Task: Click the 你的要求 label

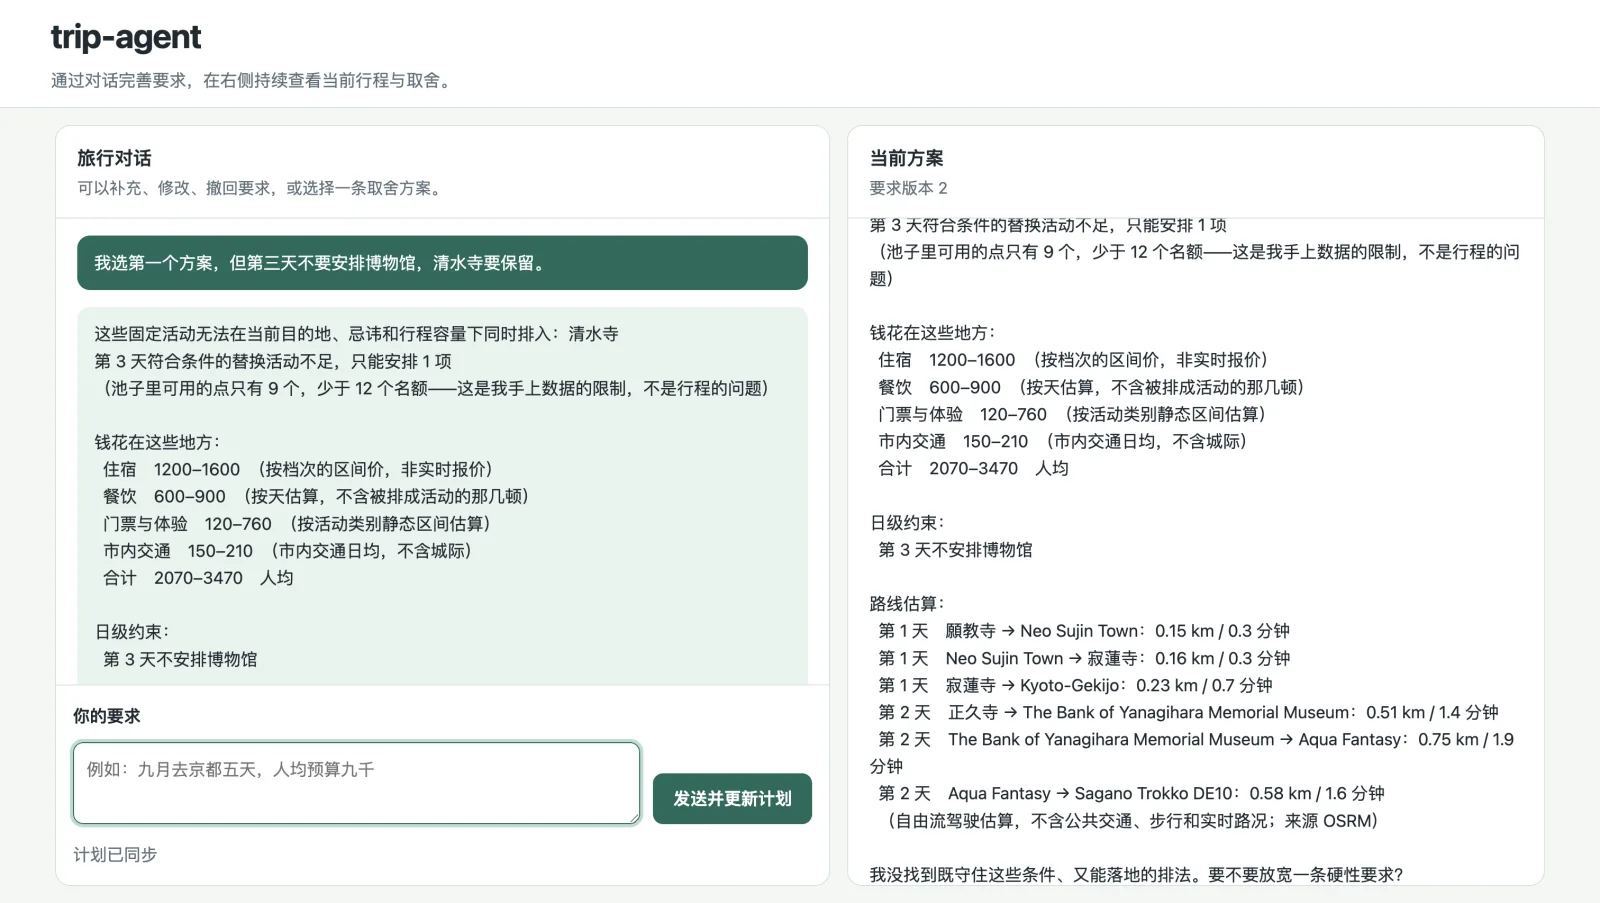Action: [107, 716]
